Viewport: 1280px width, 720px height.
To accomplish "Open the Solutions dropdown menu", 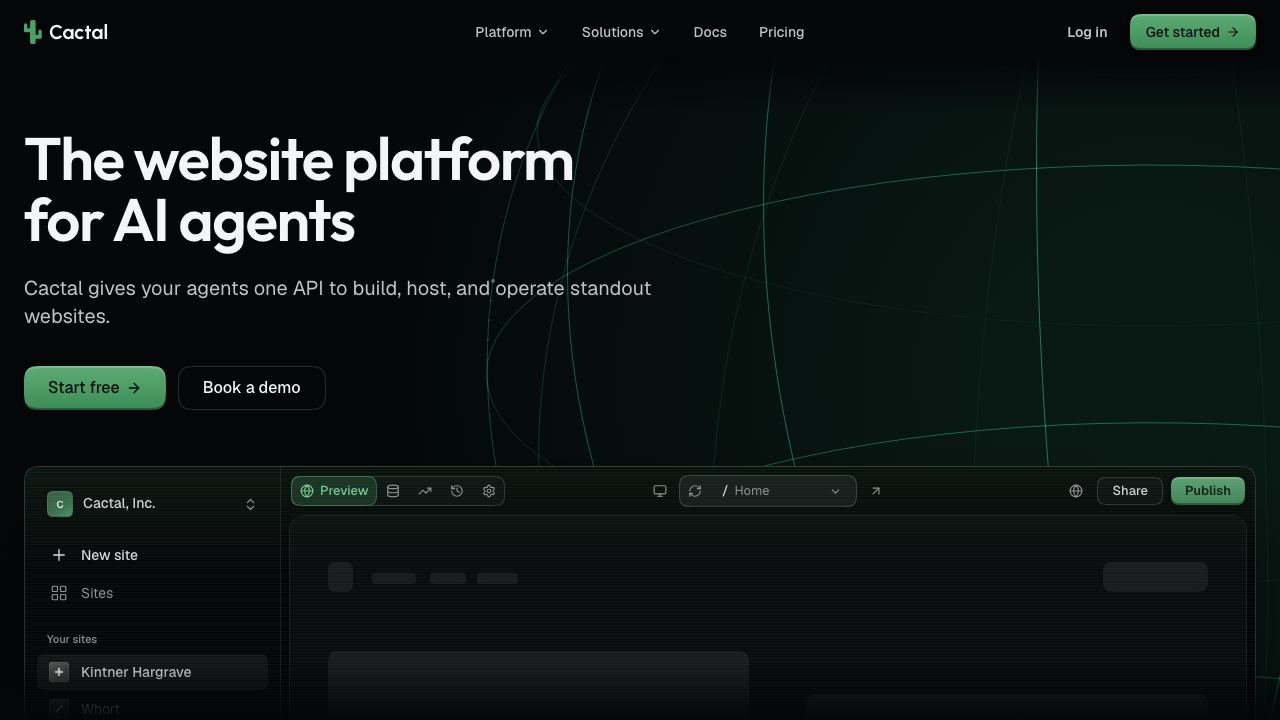I will pyautogui.click(x=620, y=32).
